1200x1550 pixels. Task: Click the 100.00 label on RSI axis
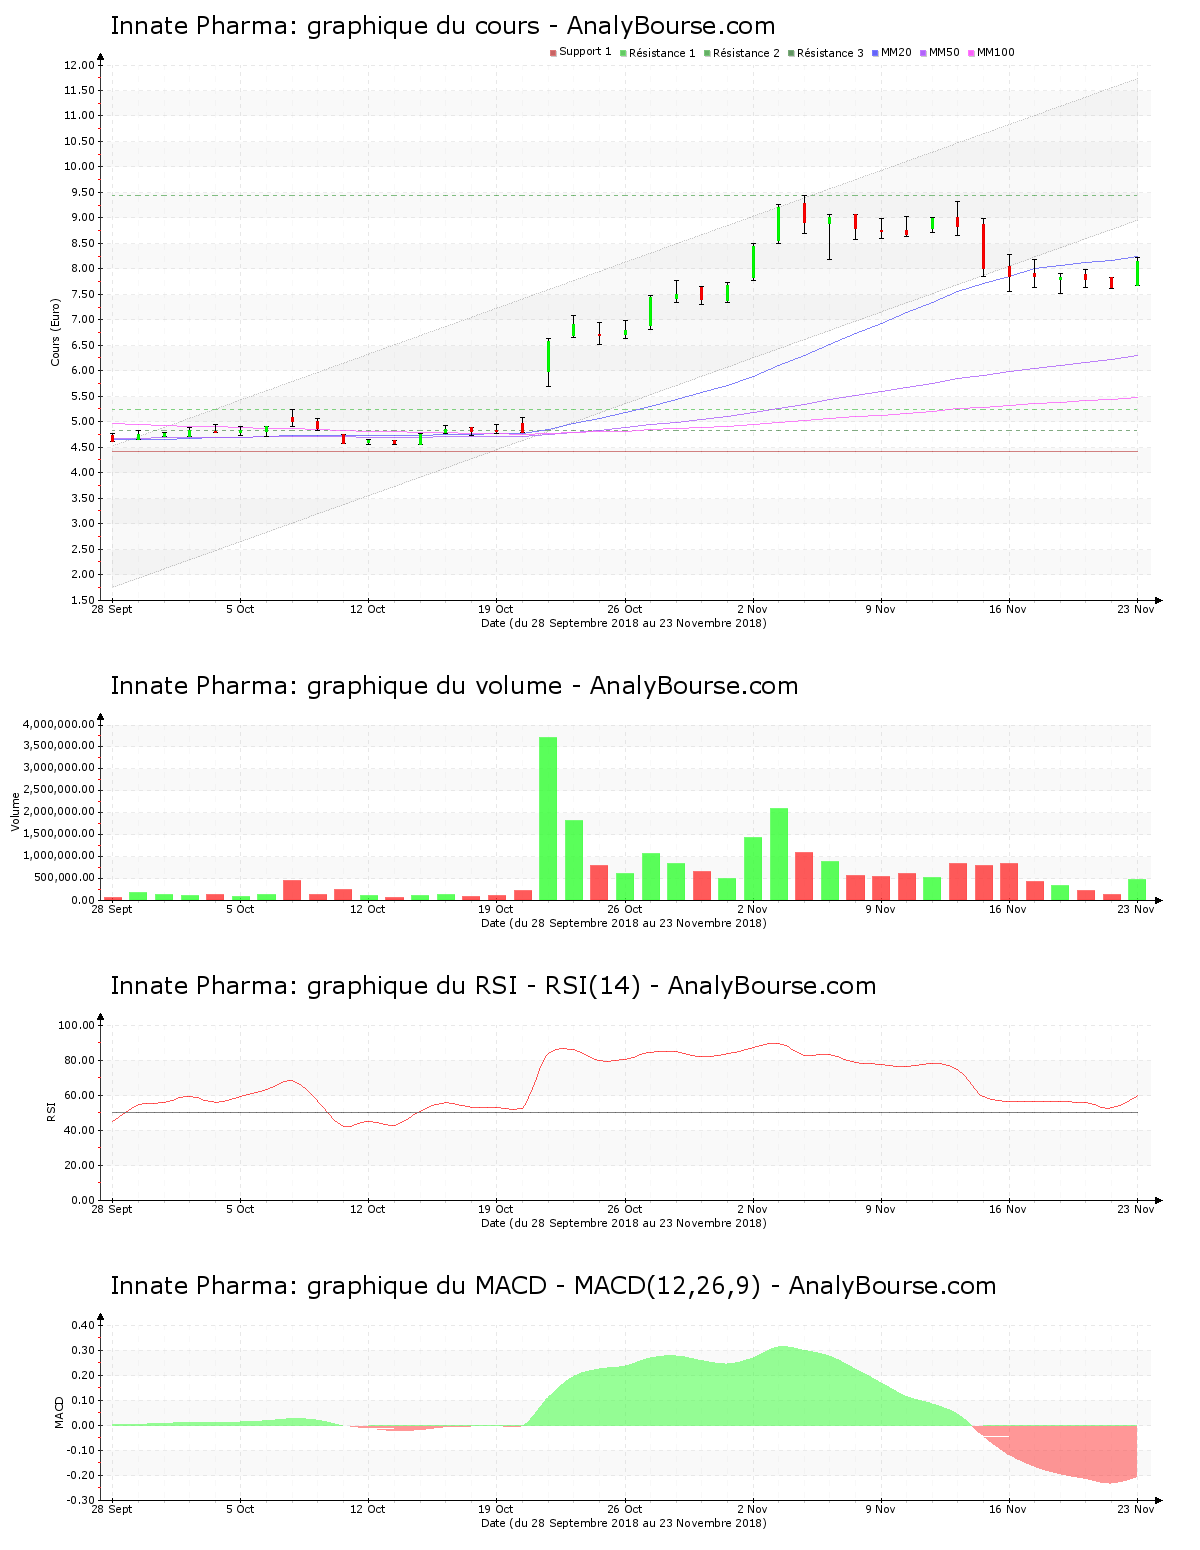(x=76, y=1025)
